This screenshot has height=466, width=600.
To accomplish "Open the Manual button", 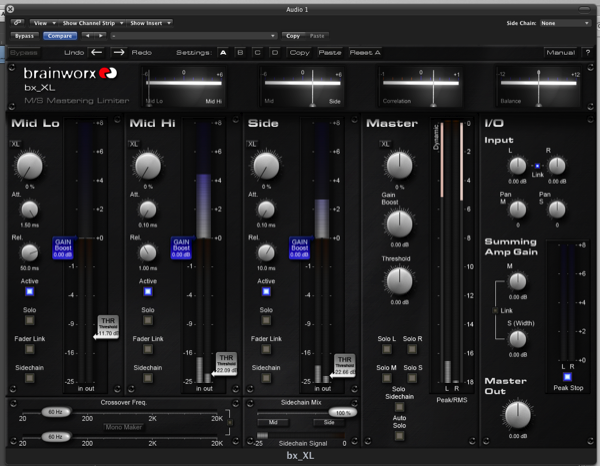I will point(561,51).
